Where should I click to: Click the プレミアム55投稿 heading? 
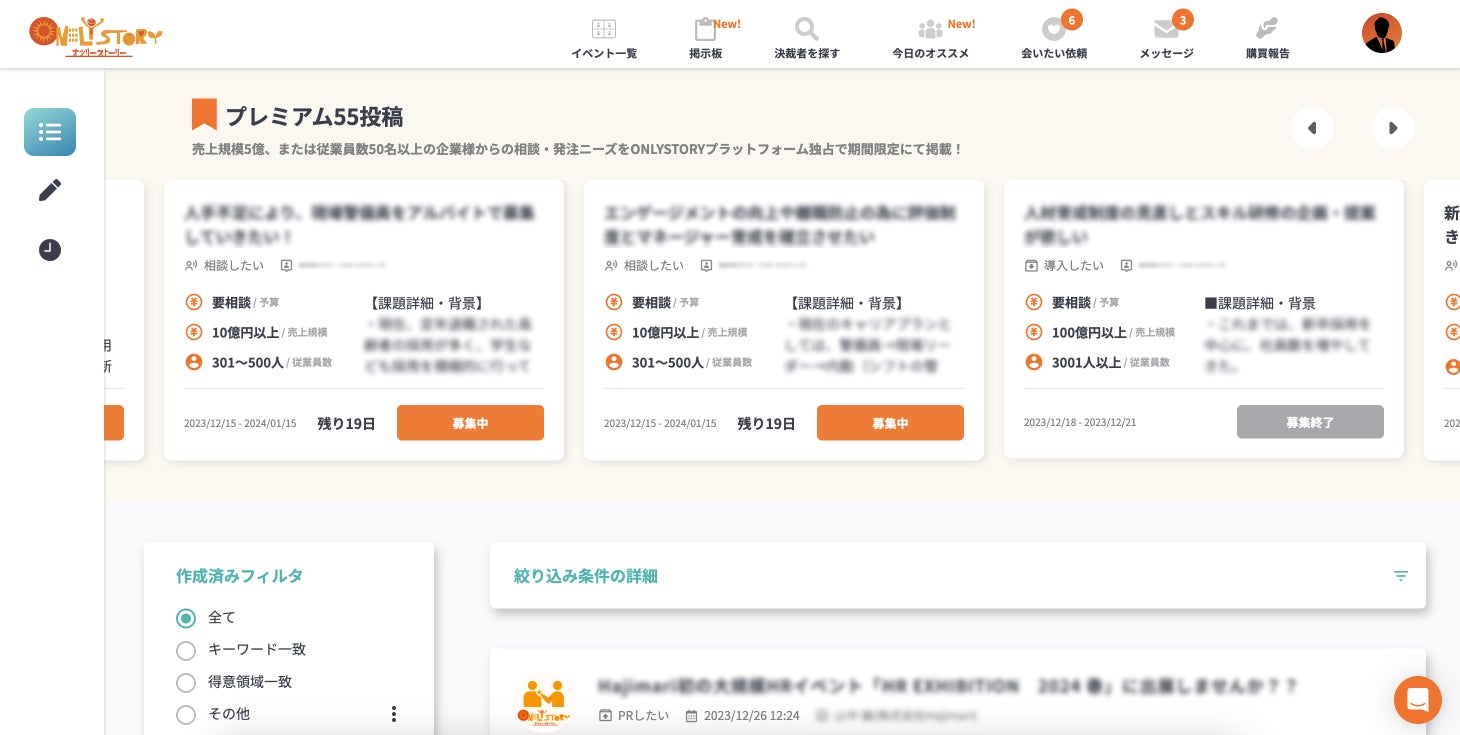pyautogui.click(x=314, y=116)
